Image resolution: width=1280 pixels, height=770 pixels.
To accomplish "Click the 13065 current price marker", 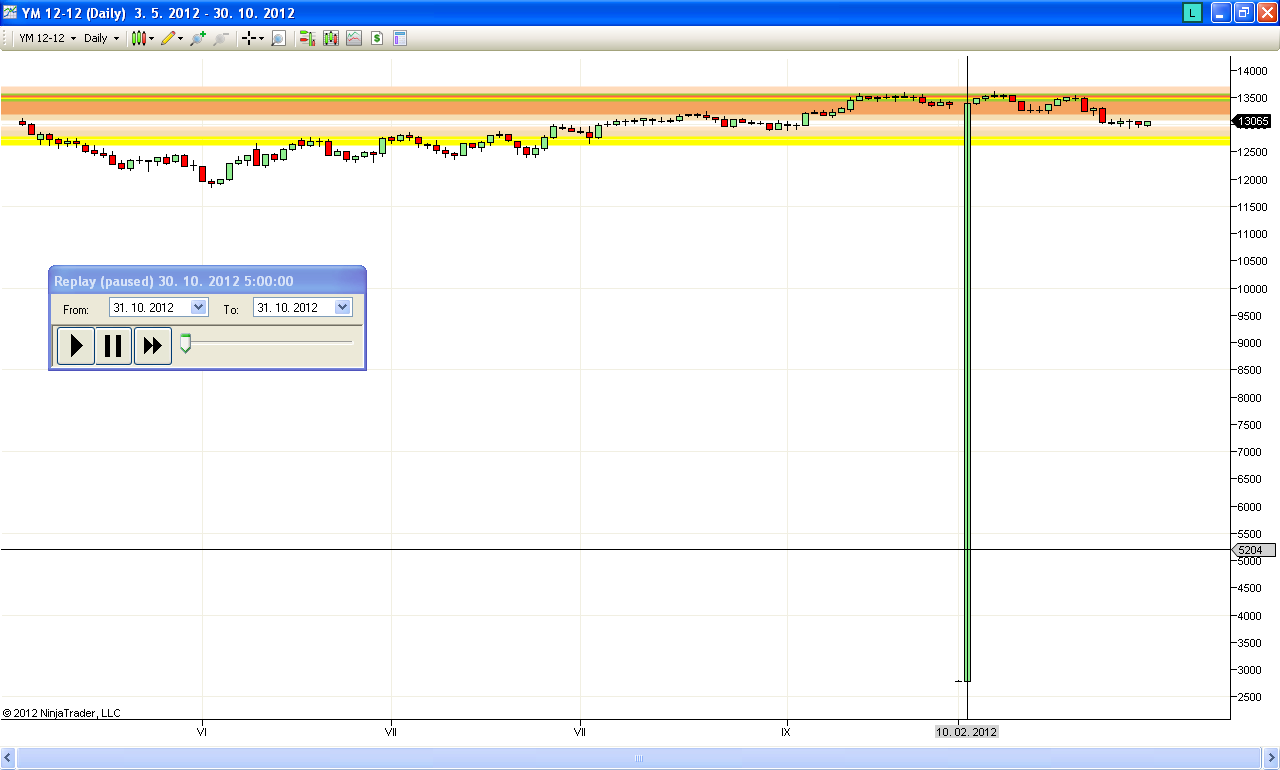I will [1253, 121].
